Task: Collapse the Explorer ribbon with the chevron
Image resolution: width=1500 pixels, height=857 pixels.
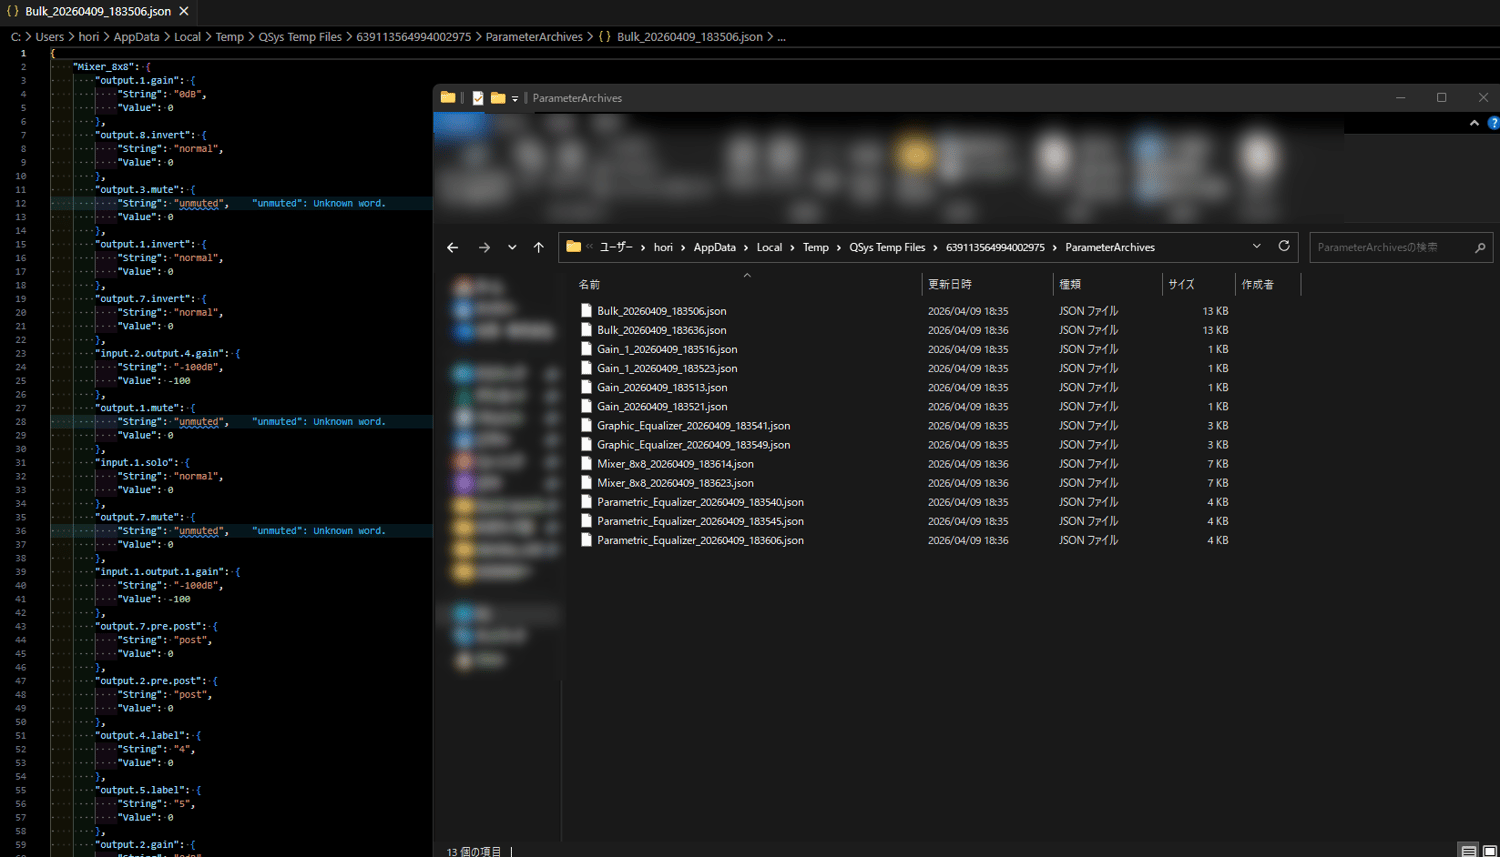Action: tap(1474, 123)
